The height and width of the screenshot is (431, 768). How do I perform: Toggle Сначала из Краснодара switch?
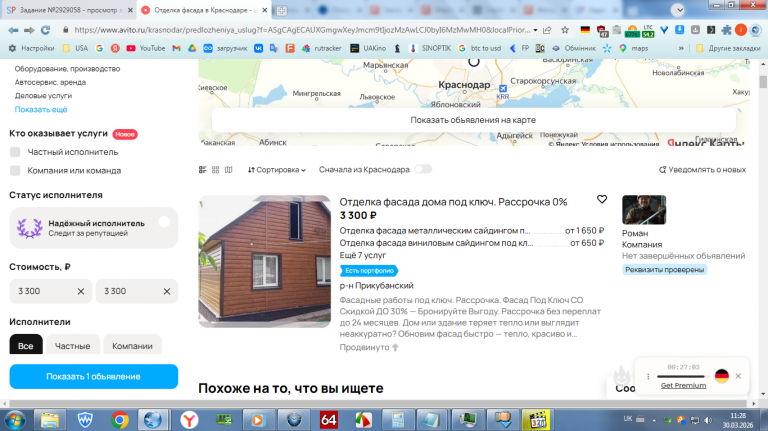pyautogui.click(x=423, y=169)
